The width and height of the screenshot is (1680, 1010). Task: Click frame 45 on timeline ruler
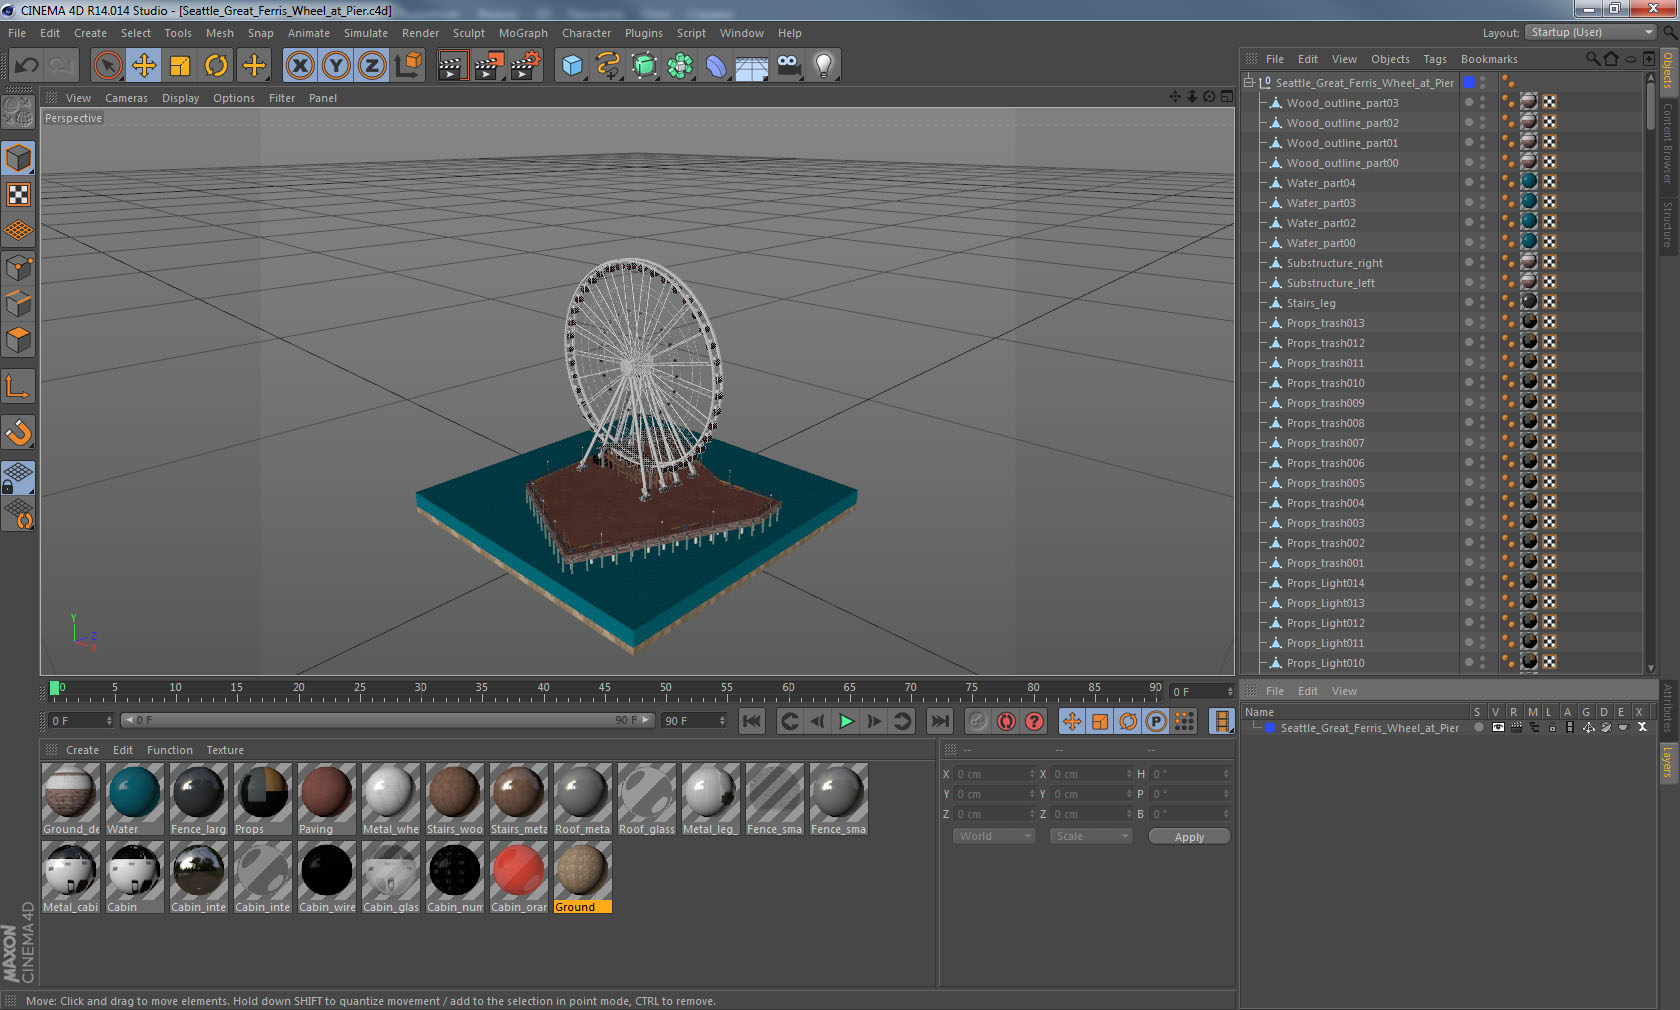pyautogui.click(x=604, y=688)
